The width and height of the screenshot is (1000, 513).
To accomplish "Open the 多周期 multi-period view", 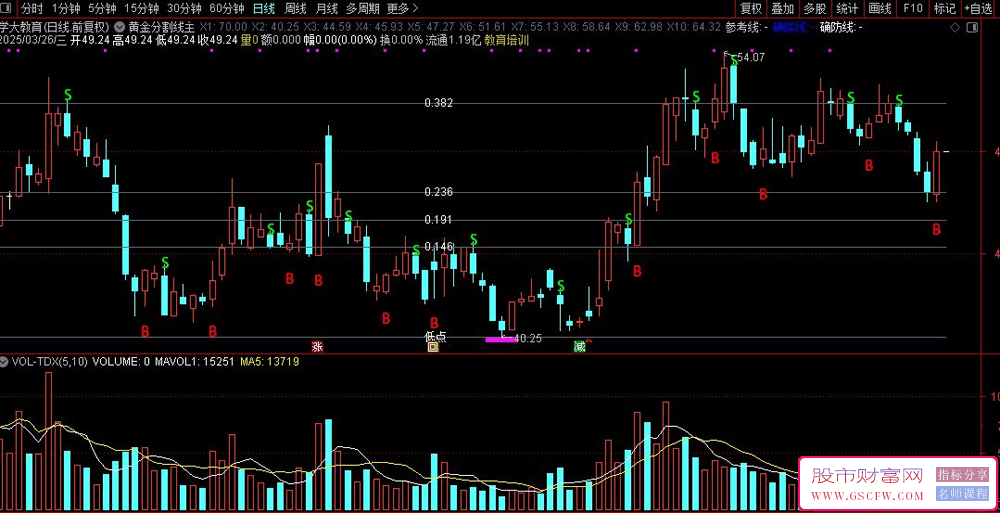I will click(362, 8).
